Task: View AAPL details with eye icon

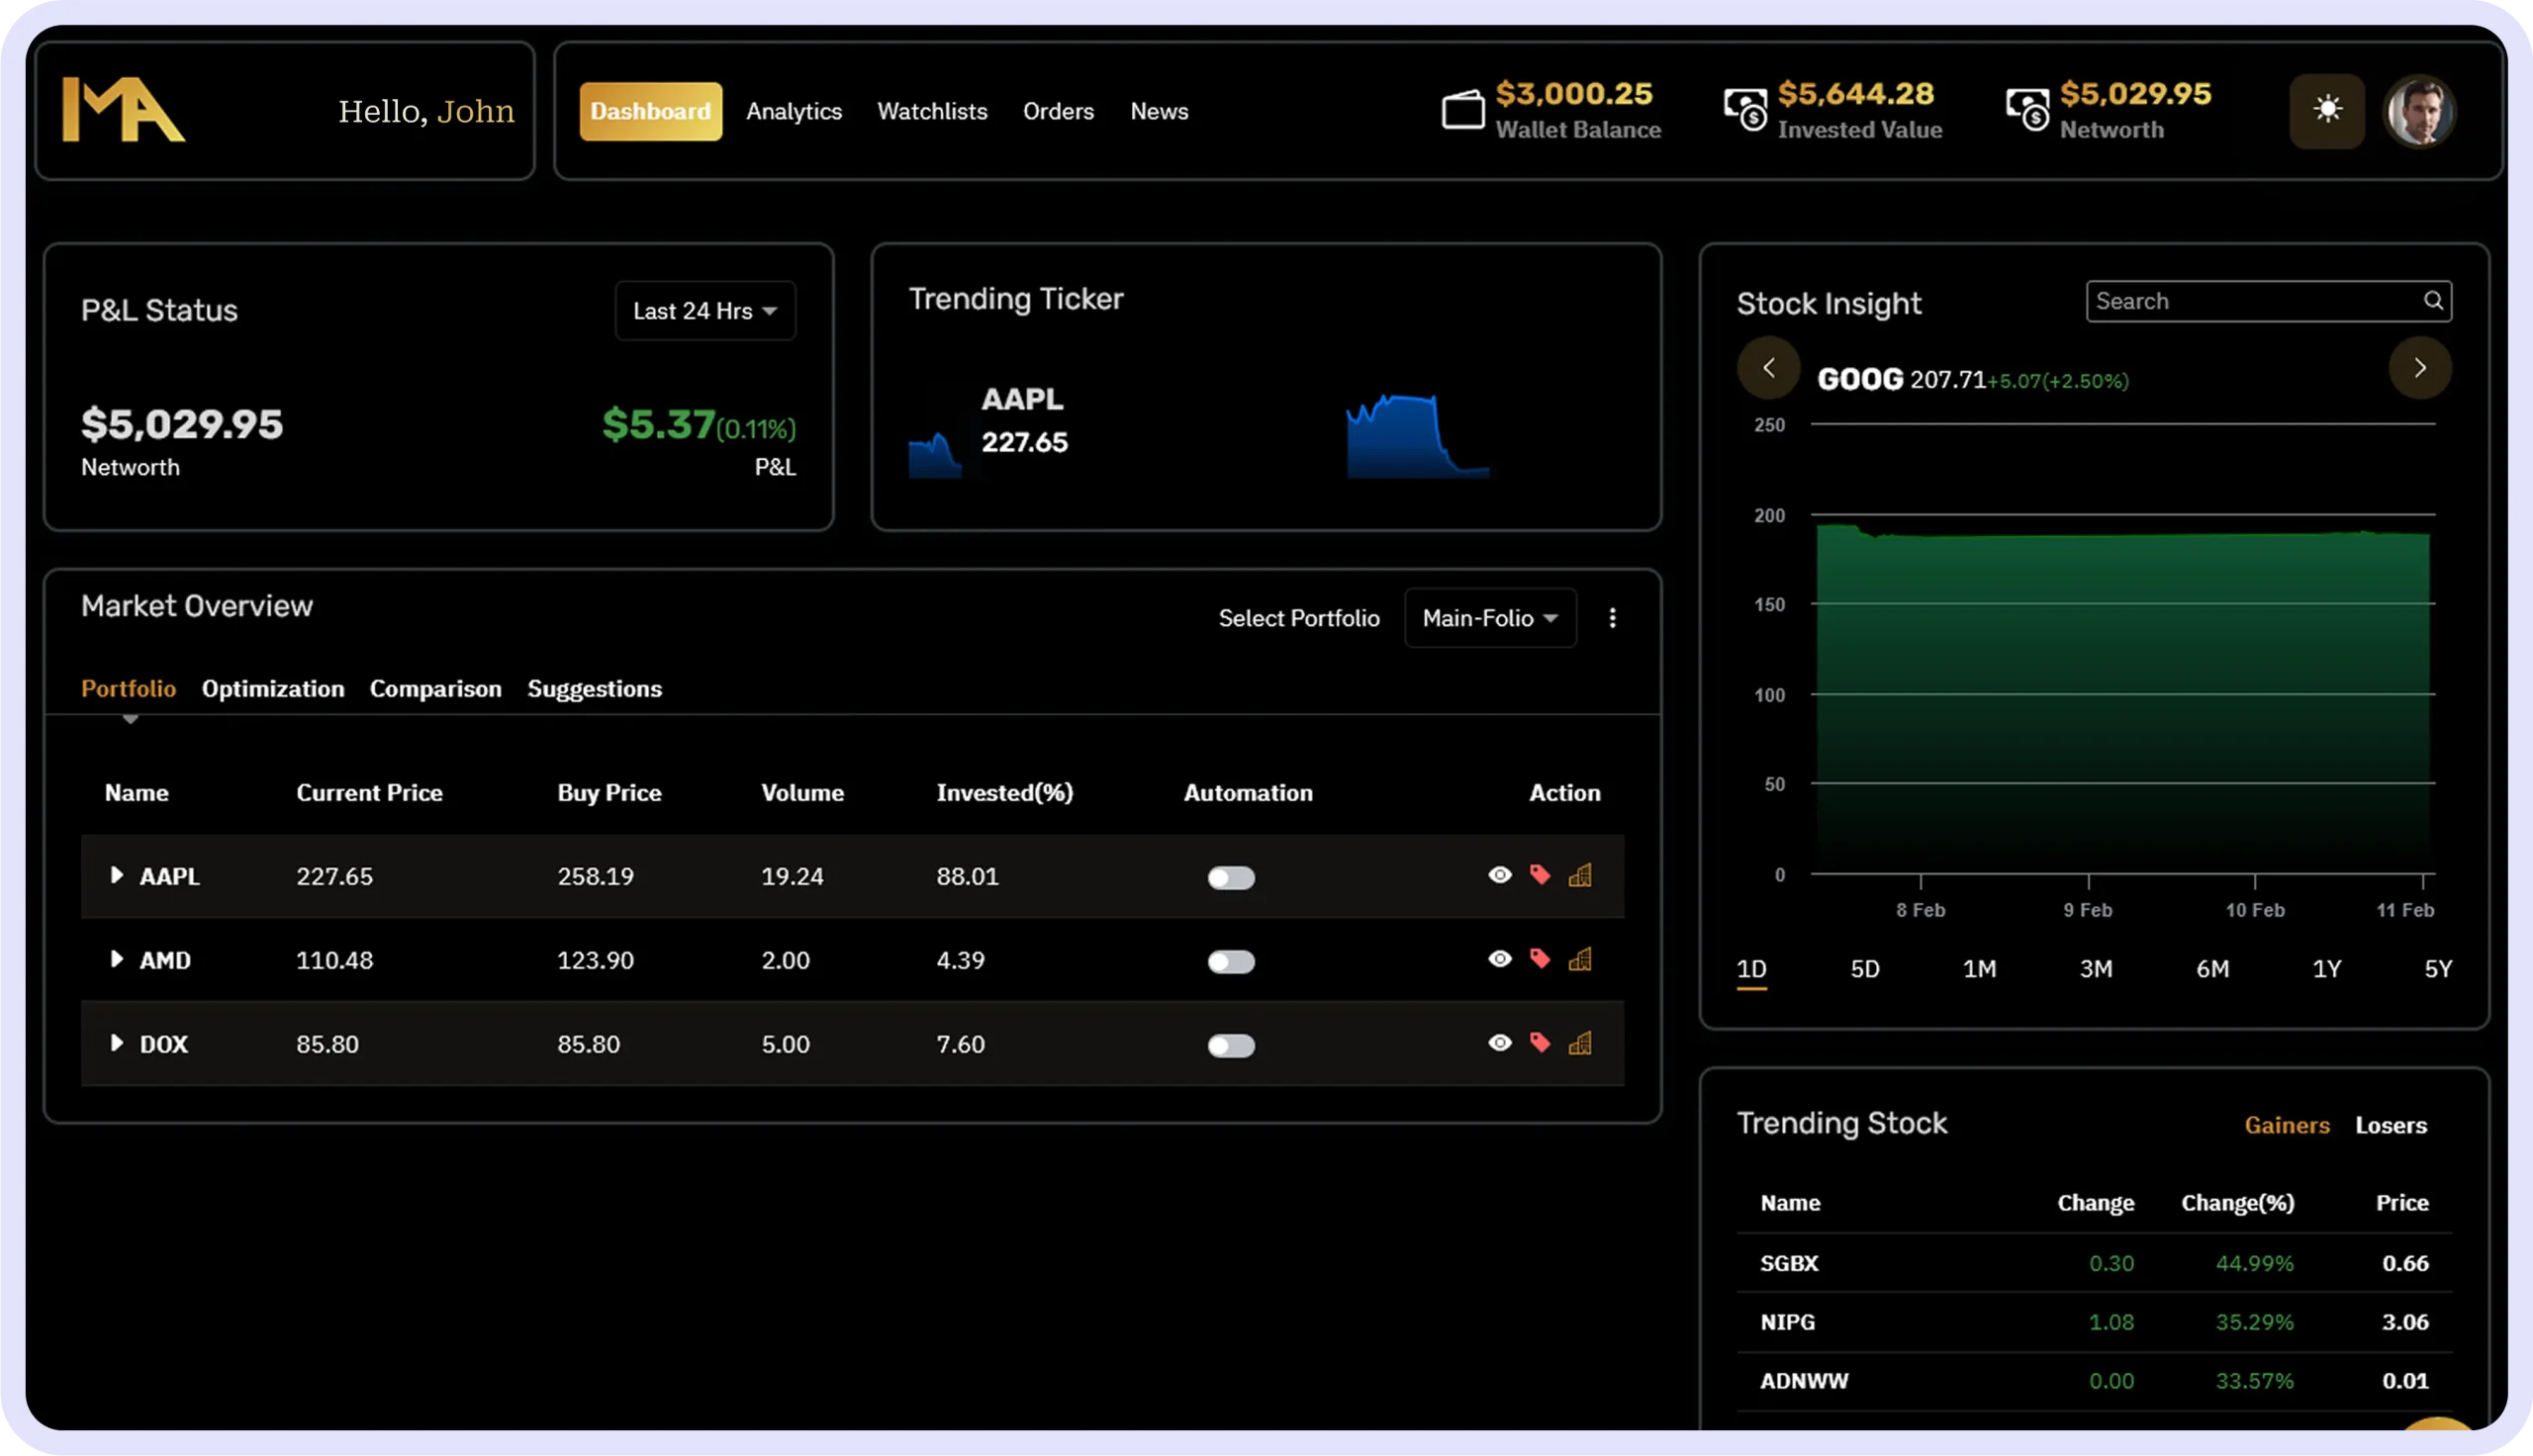Action: 1500,875
